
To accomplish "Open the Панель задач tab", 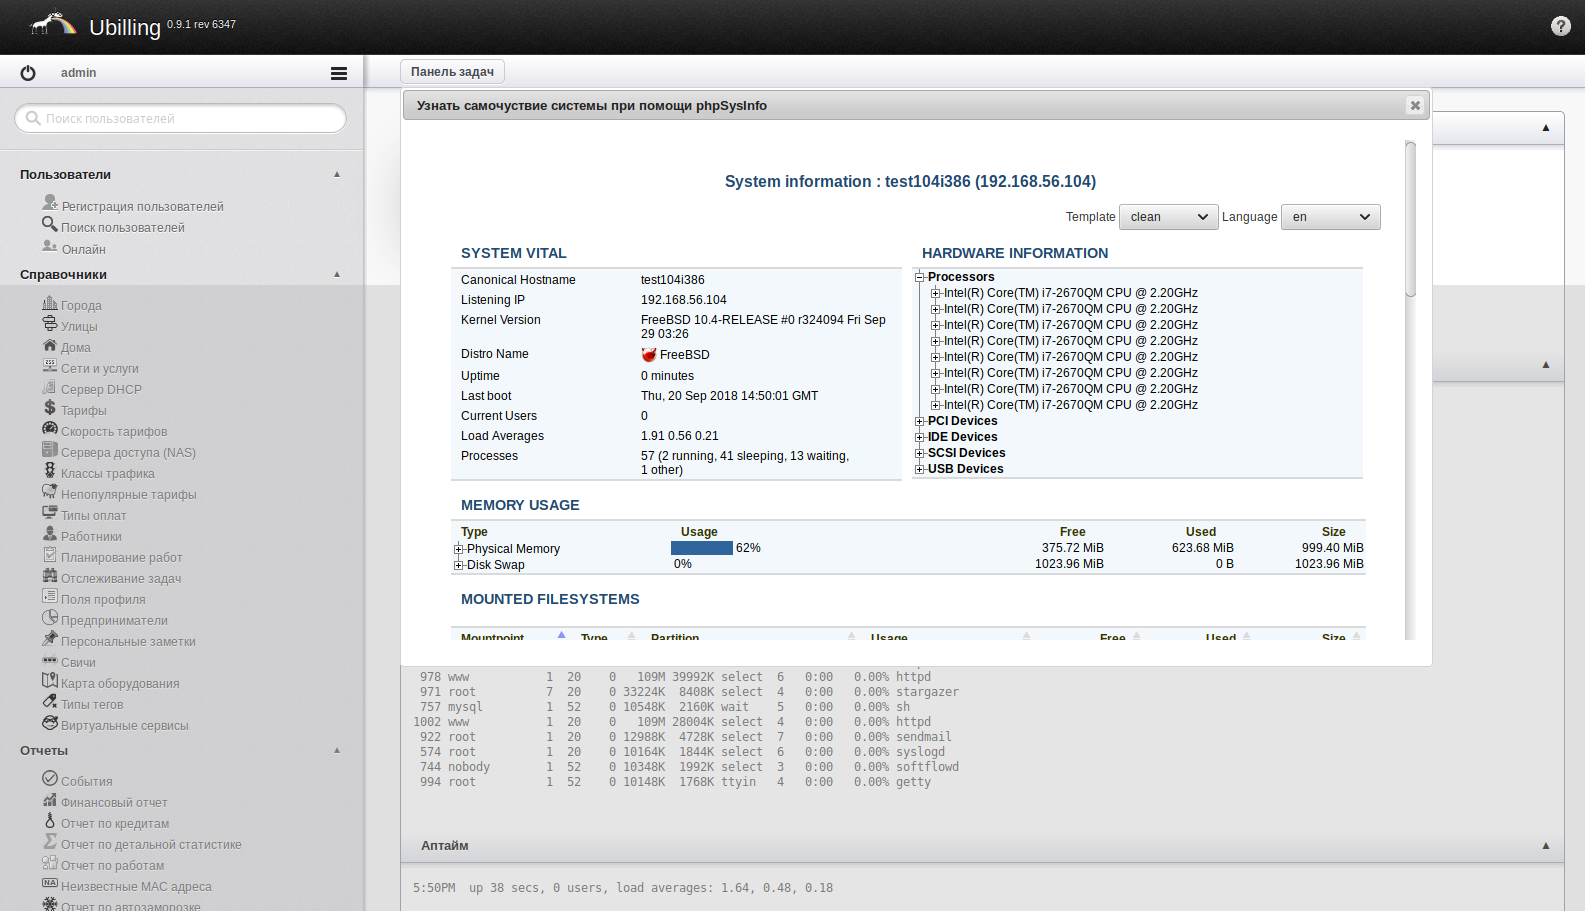I will coord(452,72).
